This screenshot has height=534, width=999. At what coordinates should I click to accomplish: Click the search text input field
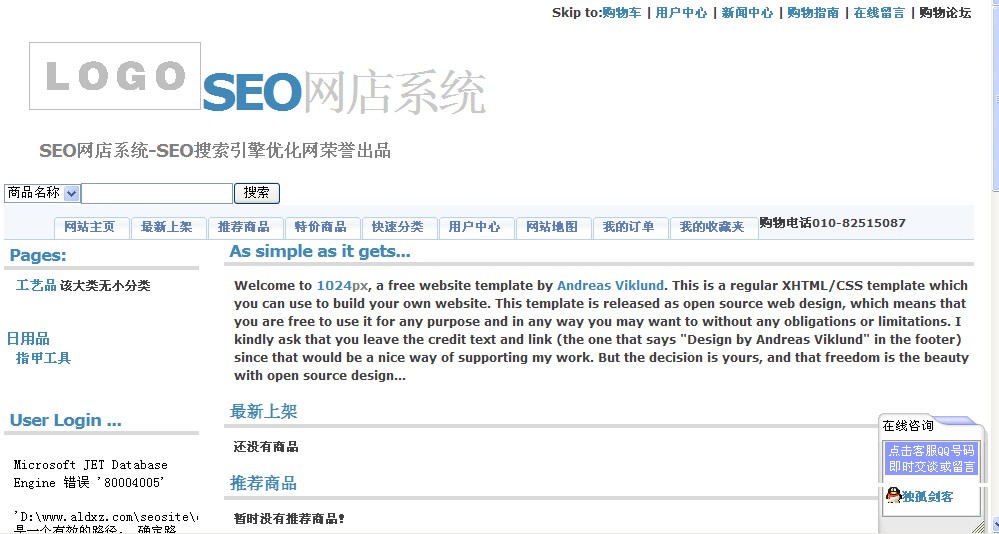157,193
